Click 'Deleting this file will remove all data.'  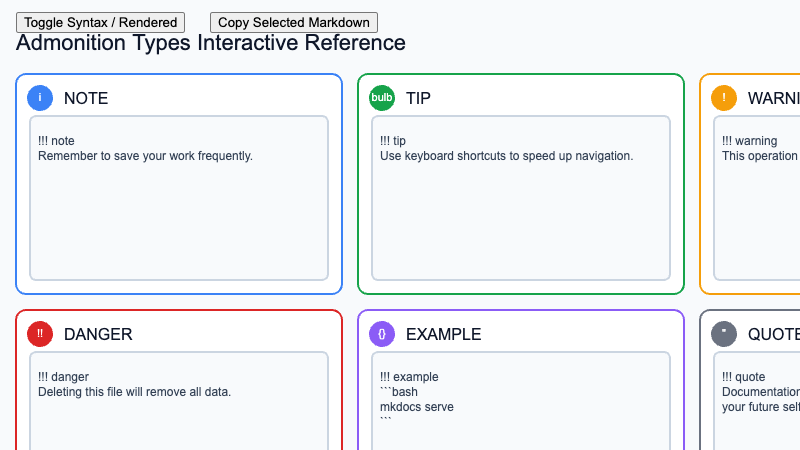coord(135,392)
